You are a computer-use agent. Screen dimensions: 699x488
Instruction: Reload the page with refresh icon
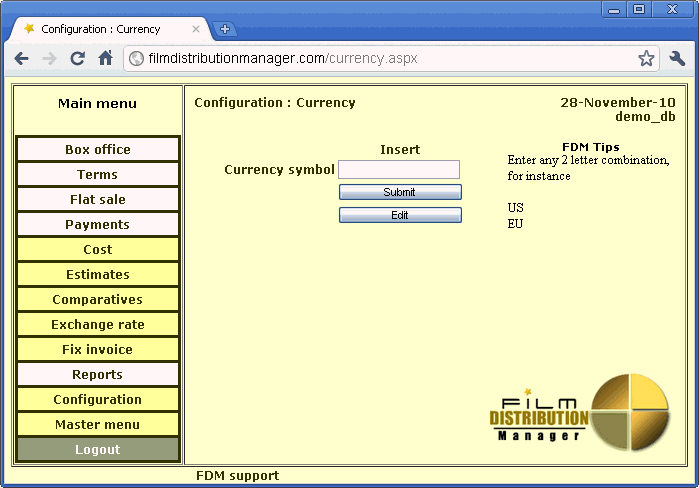click(77, 58)
